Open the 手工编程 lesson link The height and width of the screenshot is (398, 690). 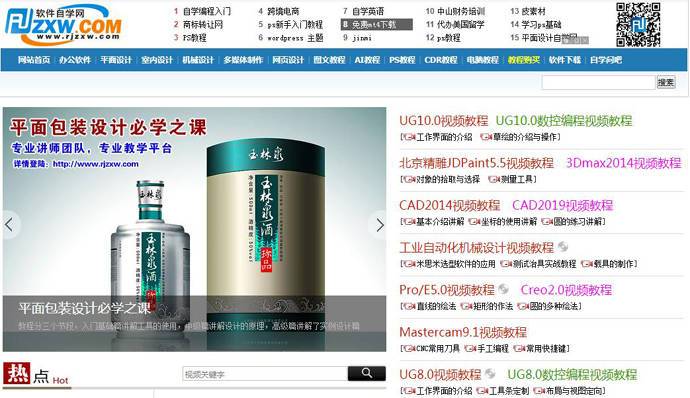click(492, 348)
